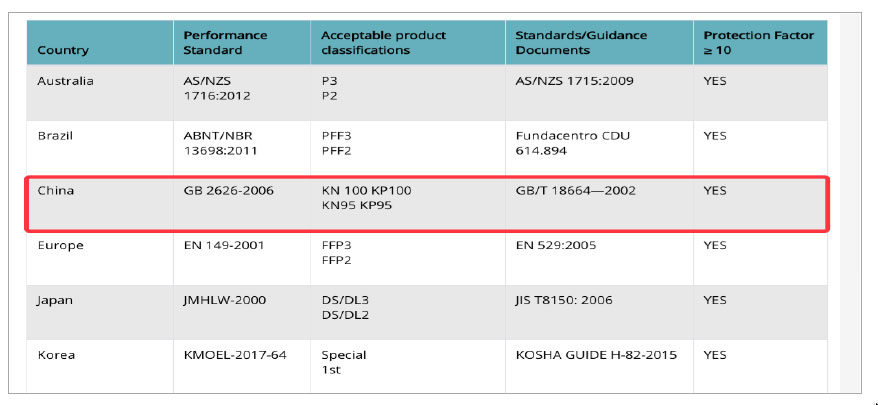878x405 pixels.
Task: Select the Japan country cell
Action: (x=56, y=300)
